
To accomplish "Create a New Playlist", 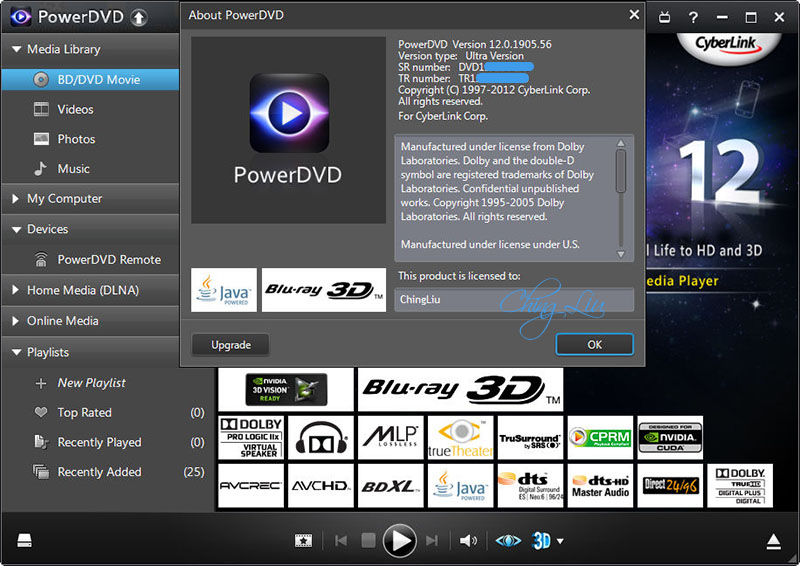I will [91, 383].
